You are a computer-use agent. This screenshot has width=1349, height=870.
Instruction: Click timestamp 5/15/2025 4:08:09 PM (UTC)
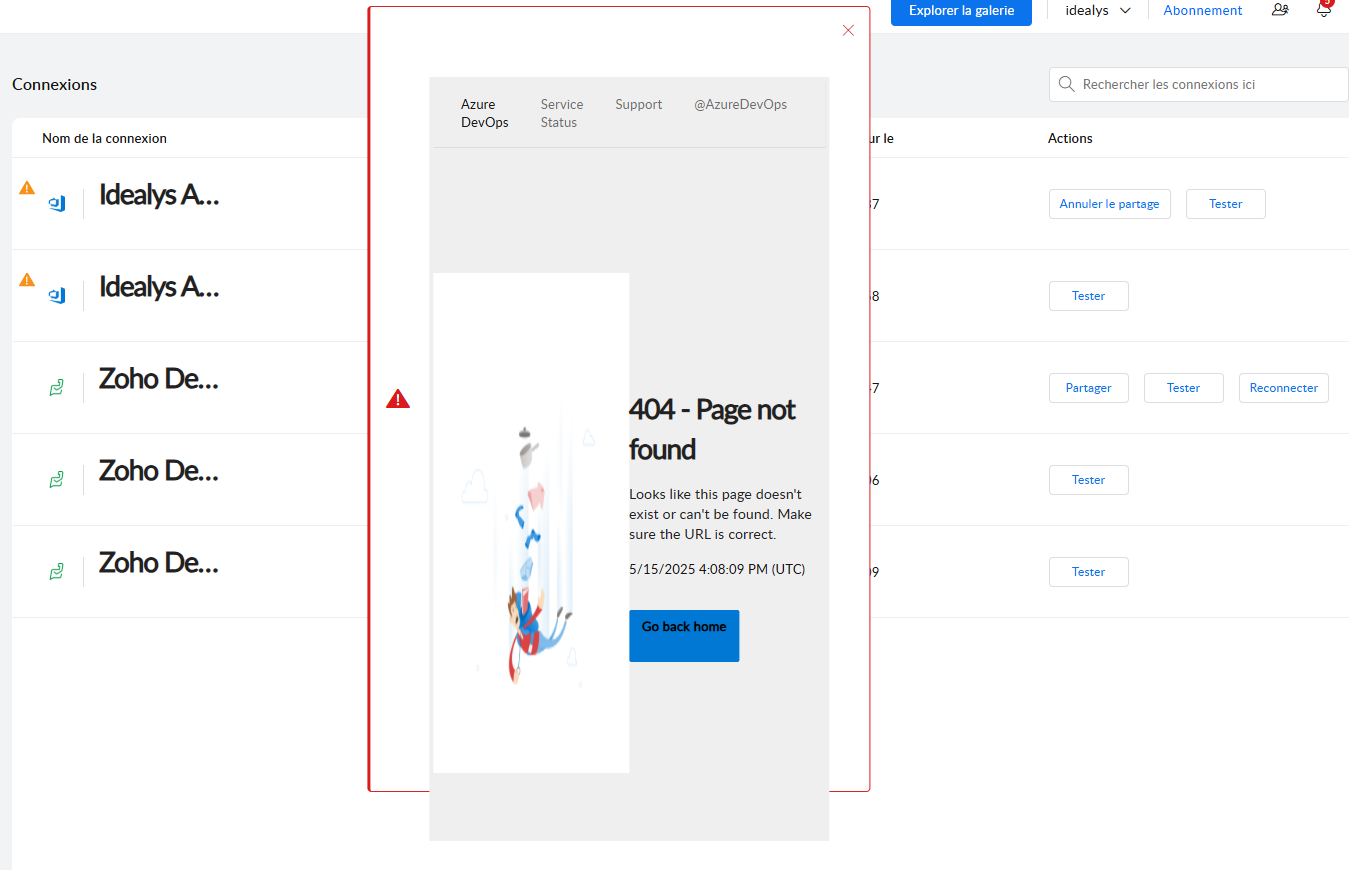pyautogui.click(x=717, y=569)
